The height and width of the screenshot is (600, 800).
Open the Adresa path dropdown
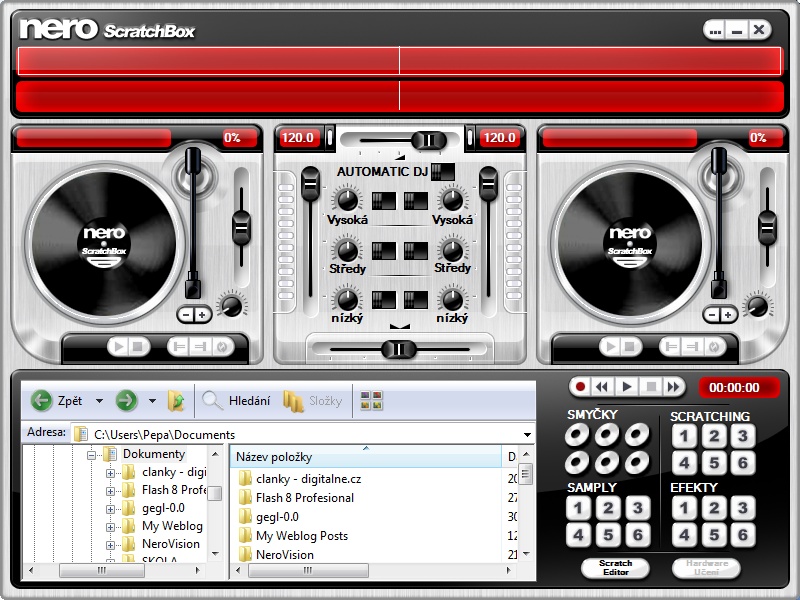point(527,435)
